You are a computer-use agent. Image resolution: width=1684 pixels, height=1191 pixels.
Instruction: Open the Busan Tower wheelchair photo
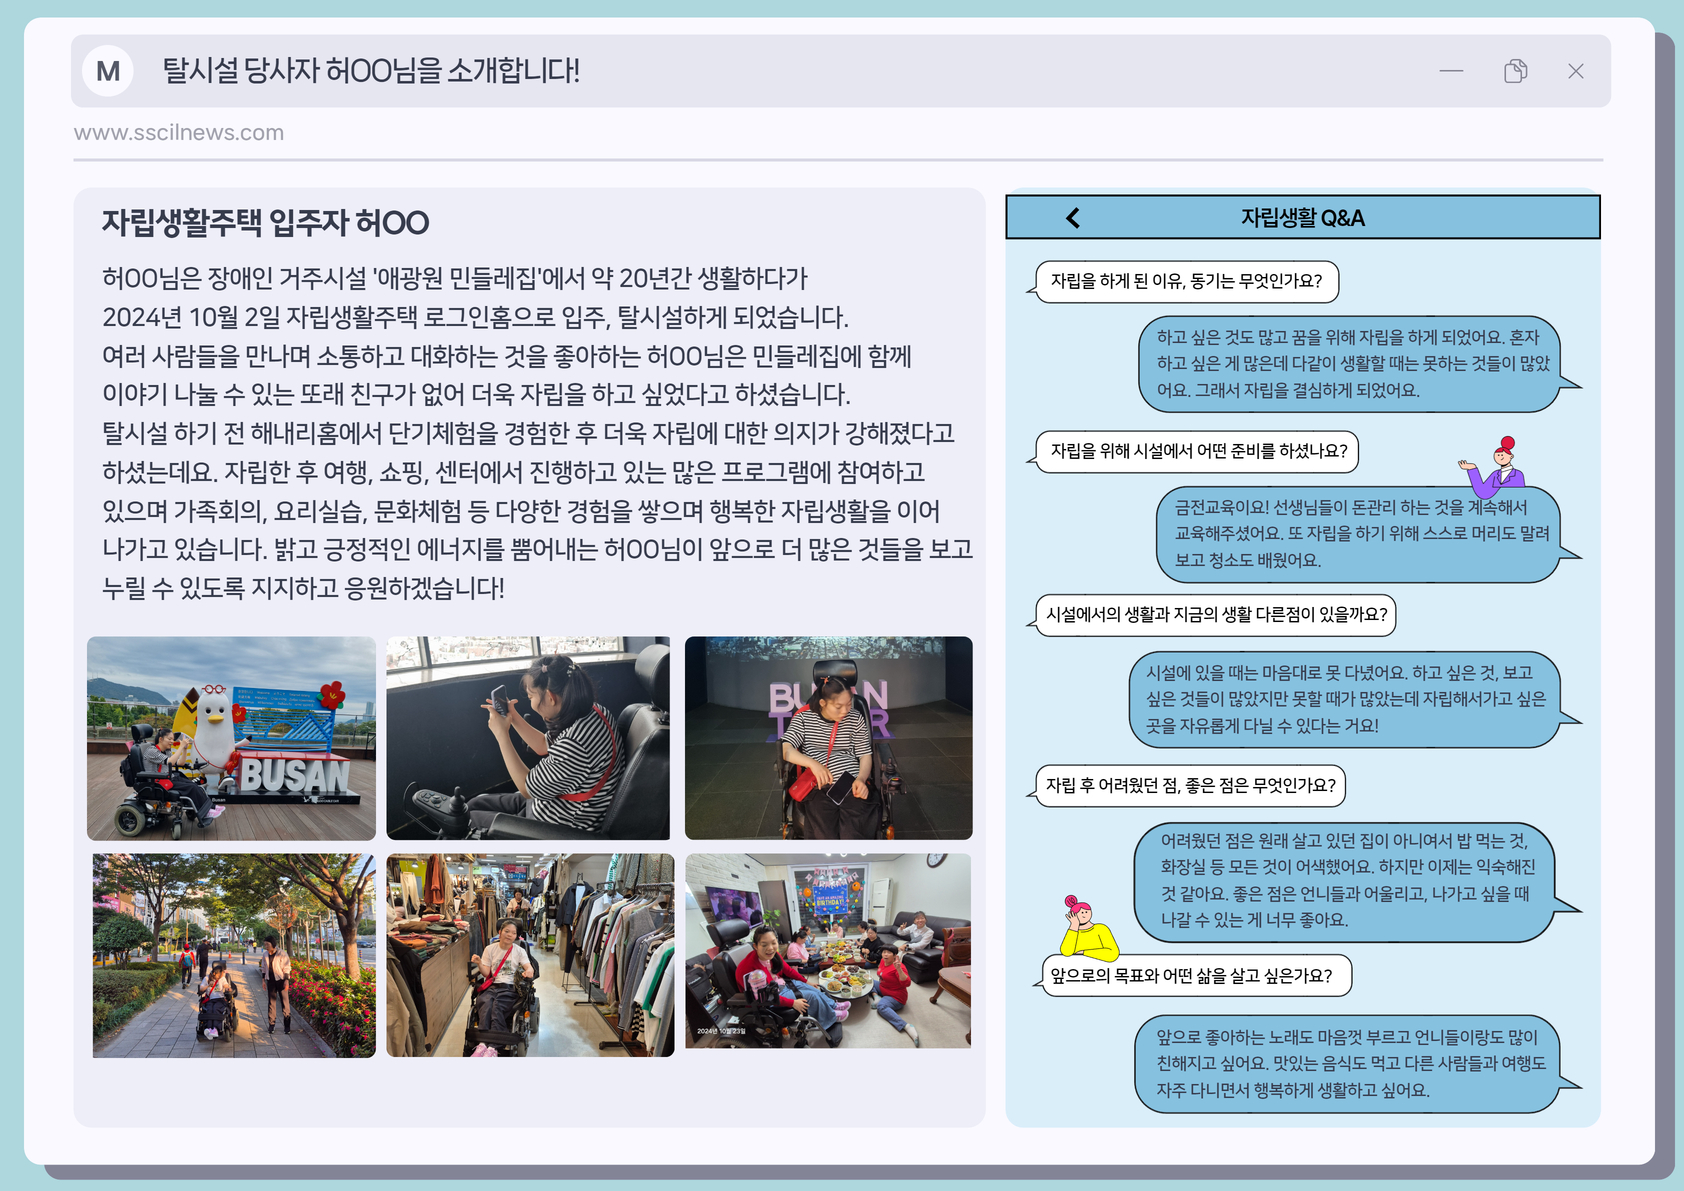[828, 738]
